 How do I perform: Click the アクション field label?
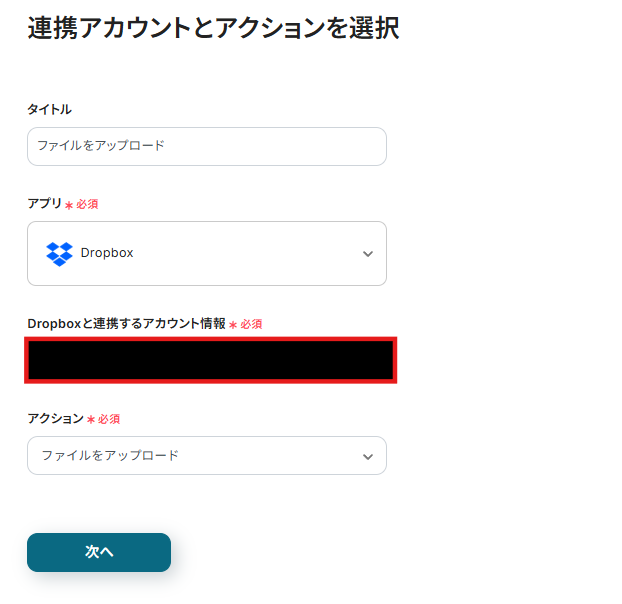pos(55,418)
